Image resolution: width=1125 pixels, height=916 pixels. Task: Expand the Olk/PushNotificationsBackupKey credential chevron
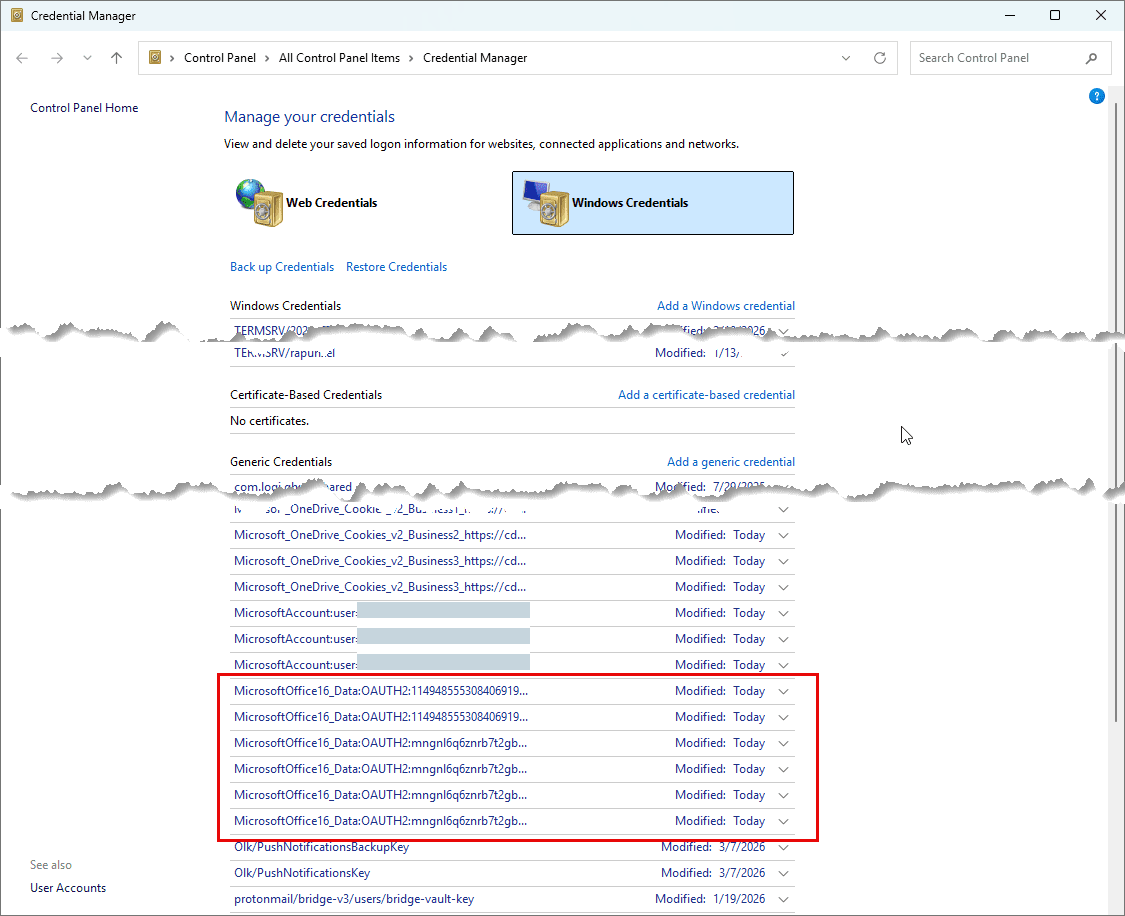(x=783, y=848)
